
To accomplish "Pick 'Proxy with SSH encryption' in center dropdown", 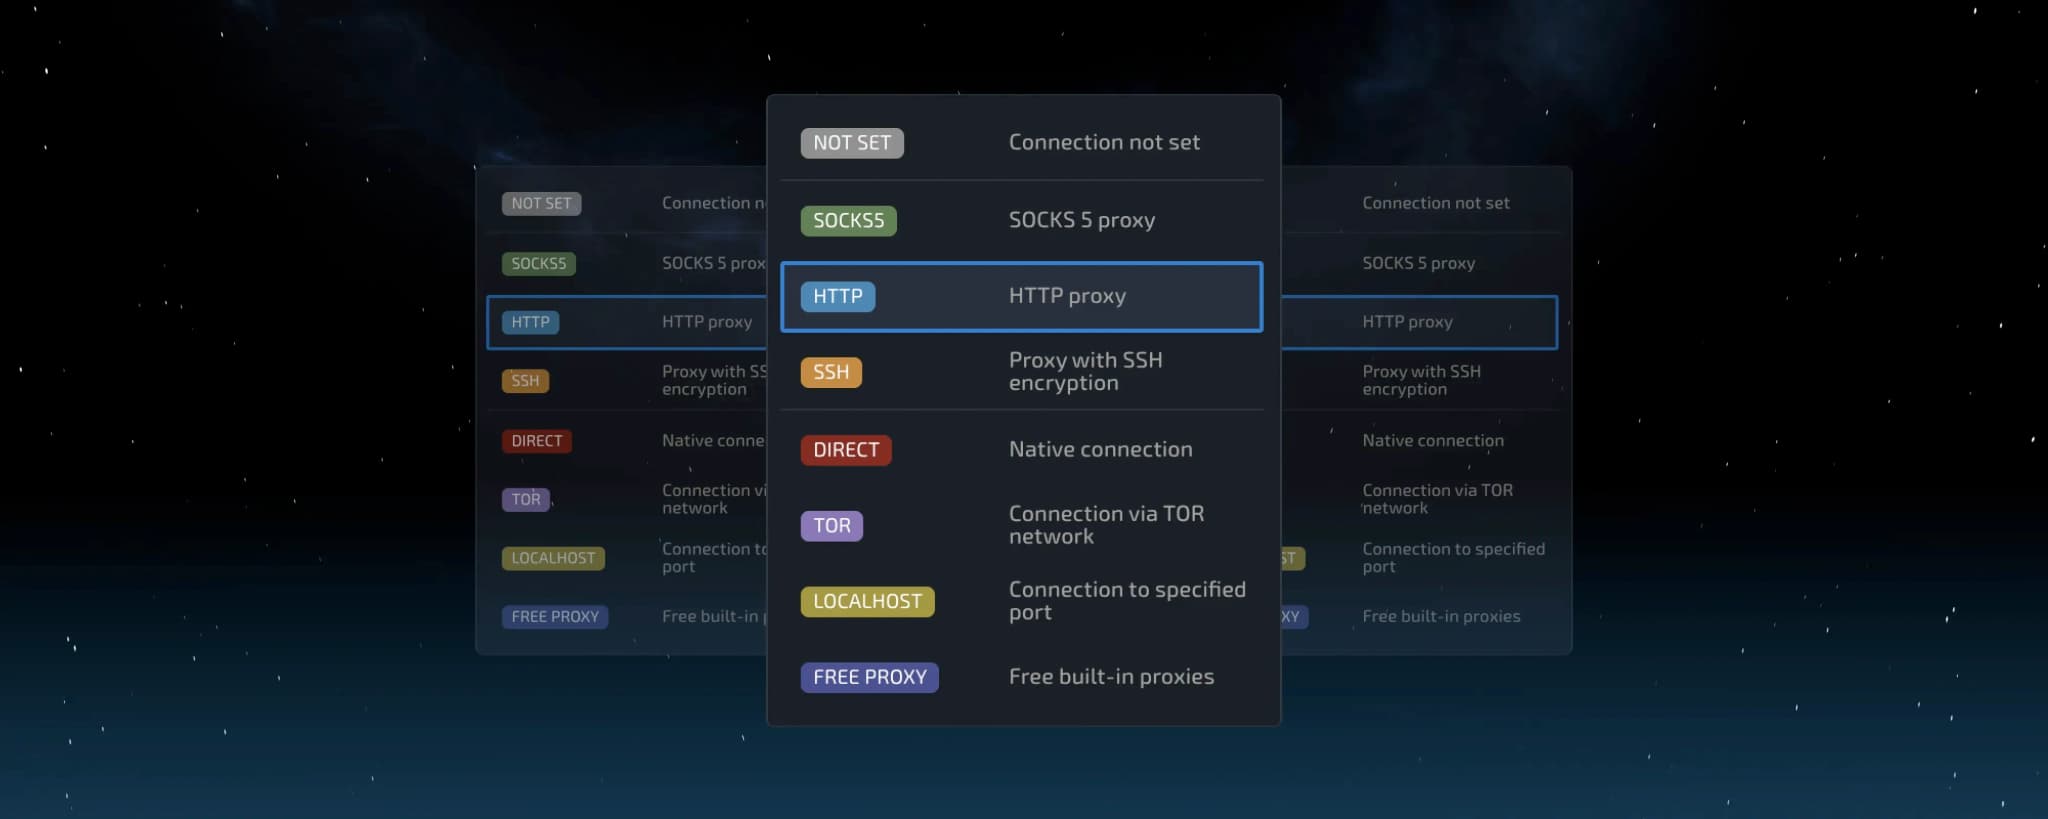I will pos(1085,371).
